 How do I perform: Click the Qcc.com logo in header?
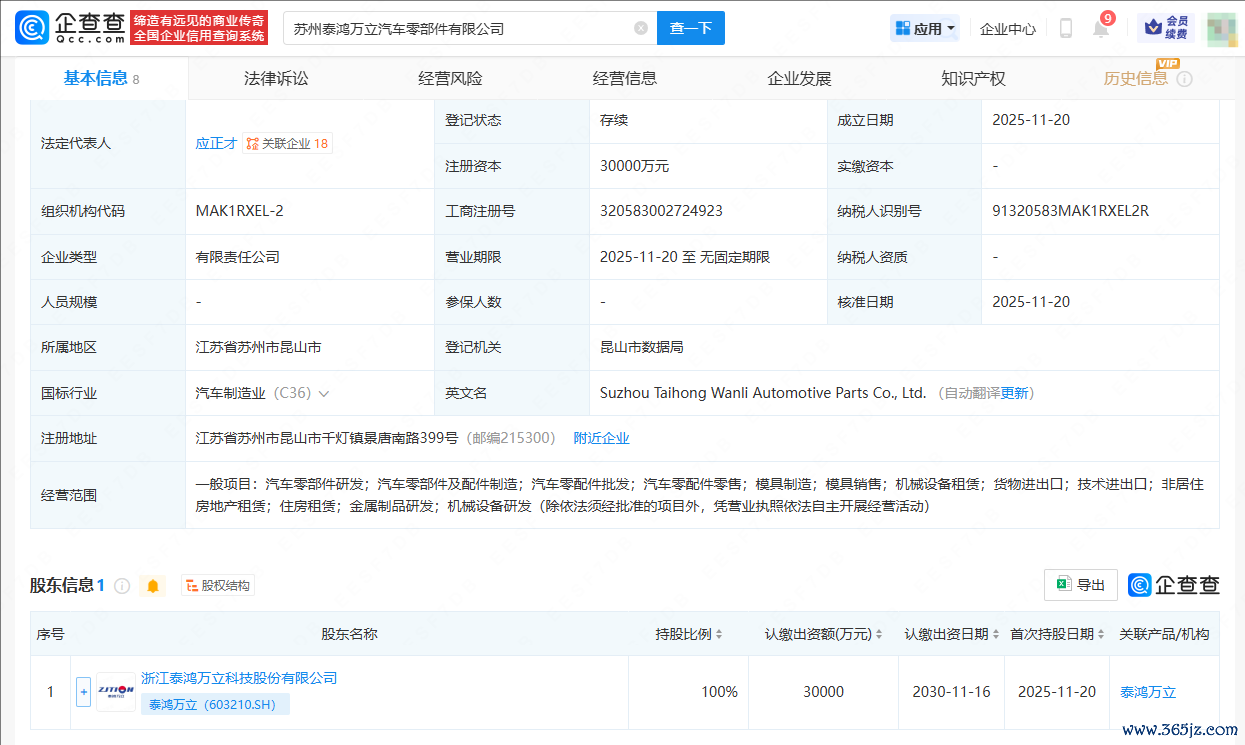pyautogui.click(x=70, y=28)
